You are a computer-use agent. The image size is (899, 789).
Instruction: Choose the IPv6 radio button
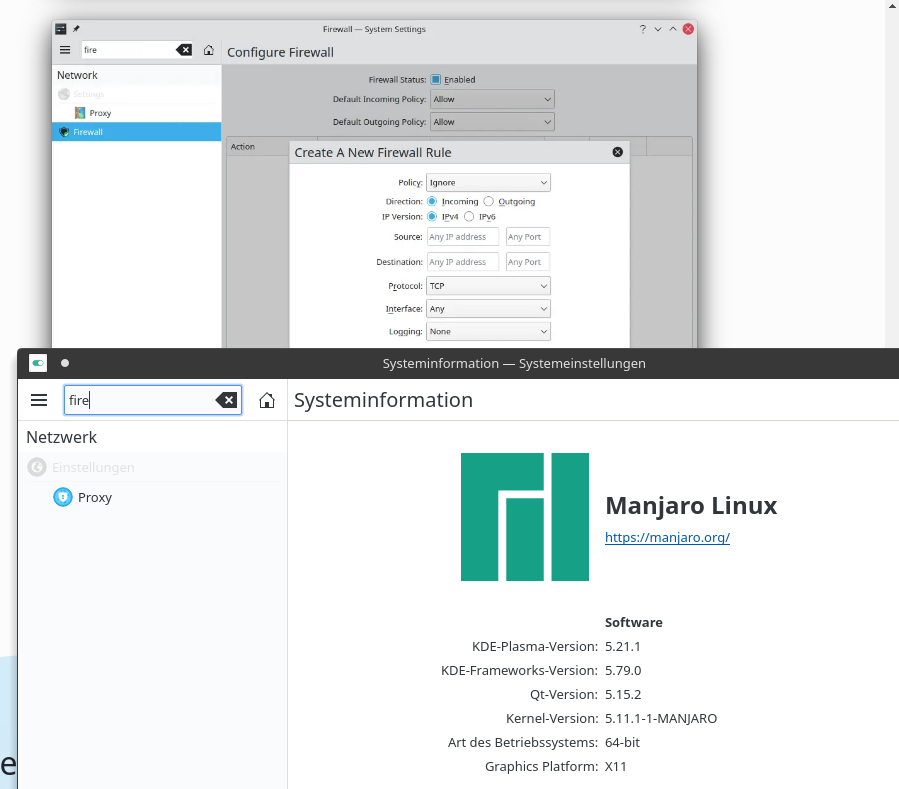click(469, 216)
